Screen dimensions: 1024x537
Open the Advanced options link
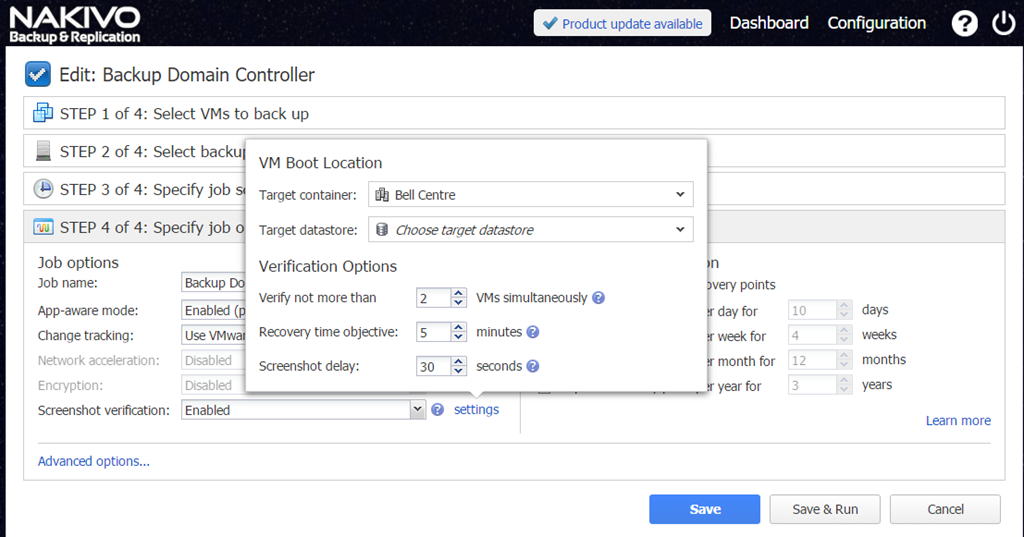point(93,461)
